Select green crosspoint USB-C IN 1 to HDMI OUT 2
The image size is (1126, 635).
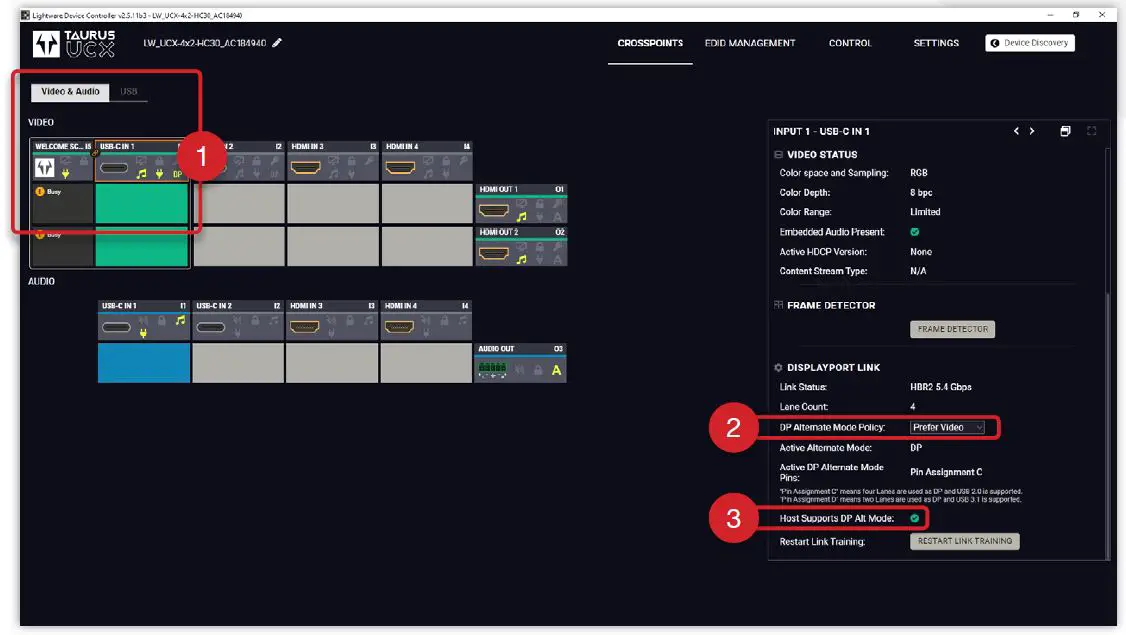(x=141, y=246)
